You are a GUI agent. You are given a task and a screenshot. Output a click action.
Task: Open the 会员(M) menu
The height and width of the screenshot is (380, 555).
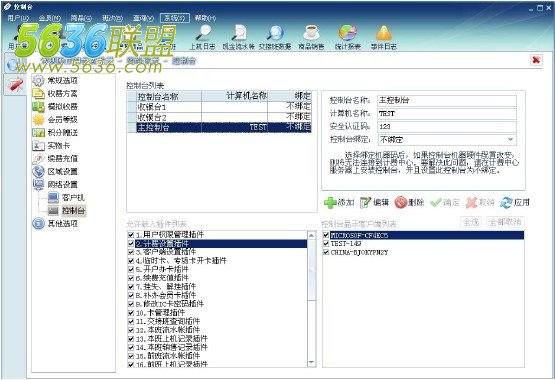click(x=50, y=18)
